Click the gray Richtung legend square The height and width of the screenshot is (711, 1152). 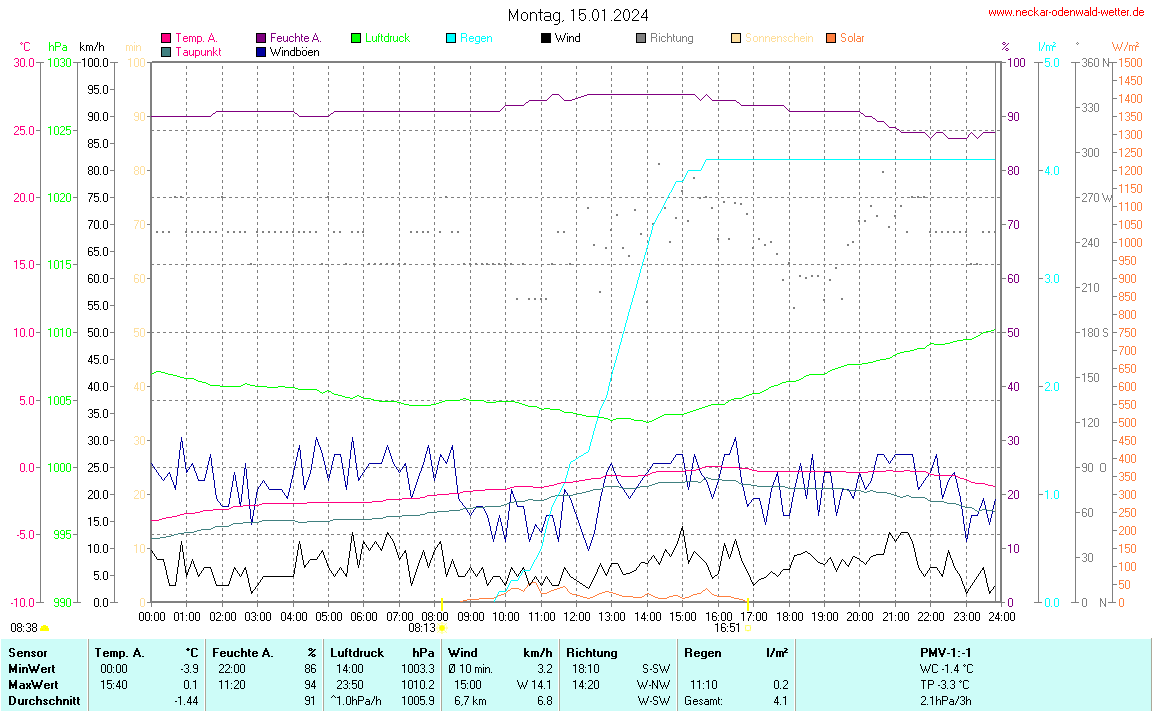641,38
